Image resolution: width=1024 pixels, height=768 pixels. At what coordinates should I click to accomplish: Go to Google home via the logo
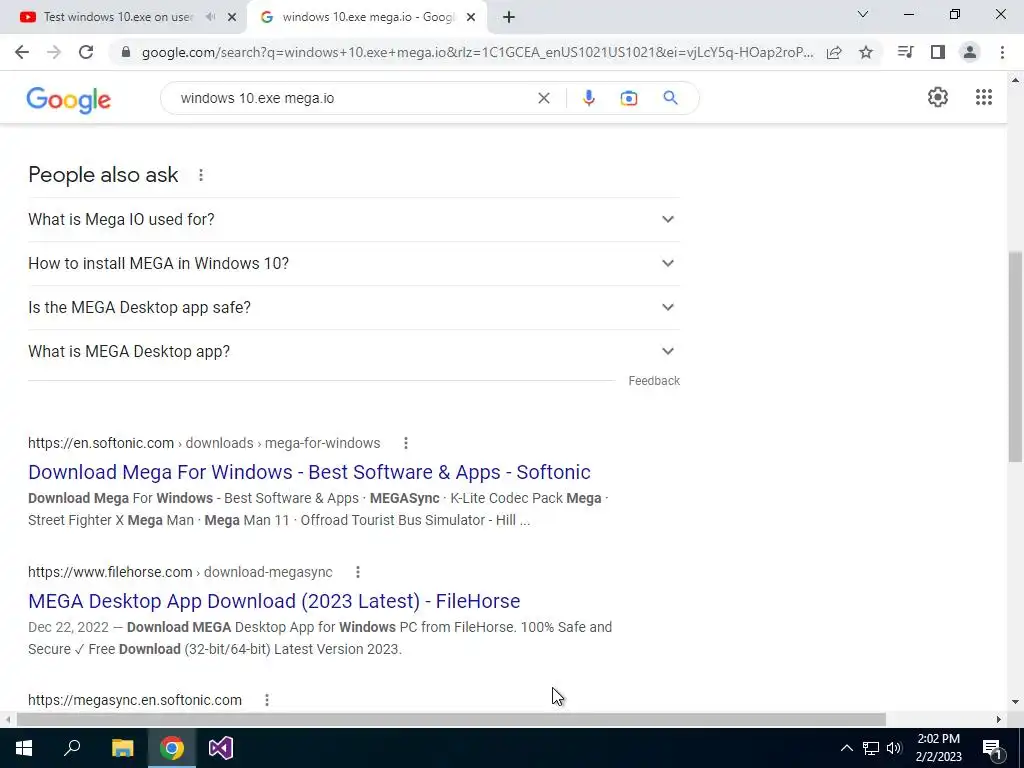pos(69,100)
